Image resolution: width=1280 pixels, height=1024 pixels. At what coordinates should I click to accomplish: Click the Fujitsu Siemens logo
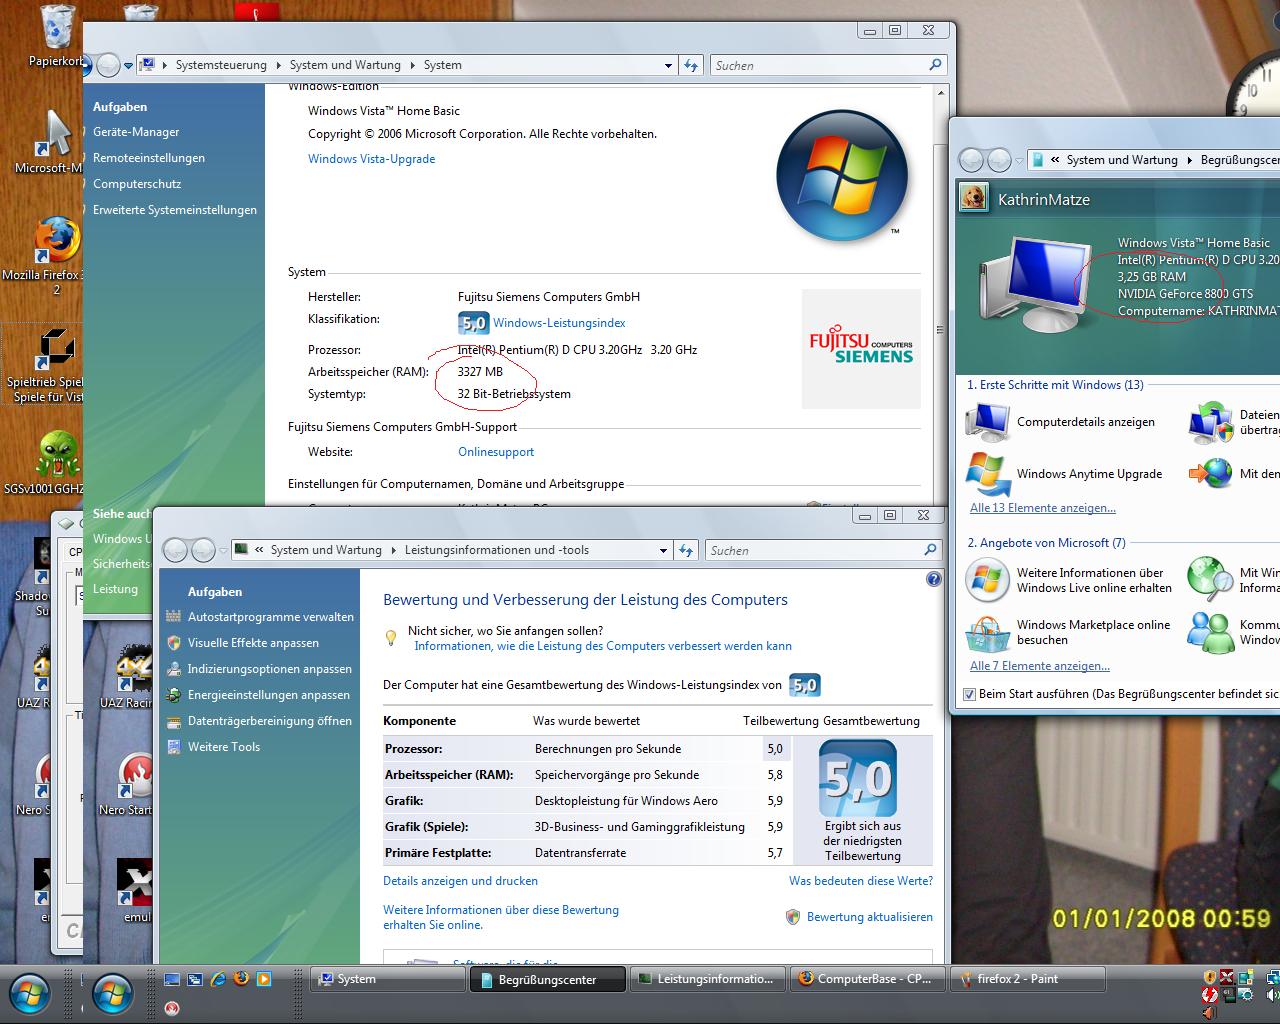pos(861,349)
